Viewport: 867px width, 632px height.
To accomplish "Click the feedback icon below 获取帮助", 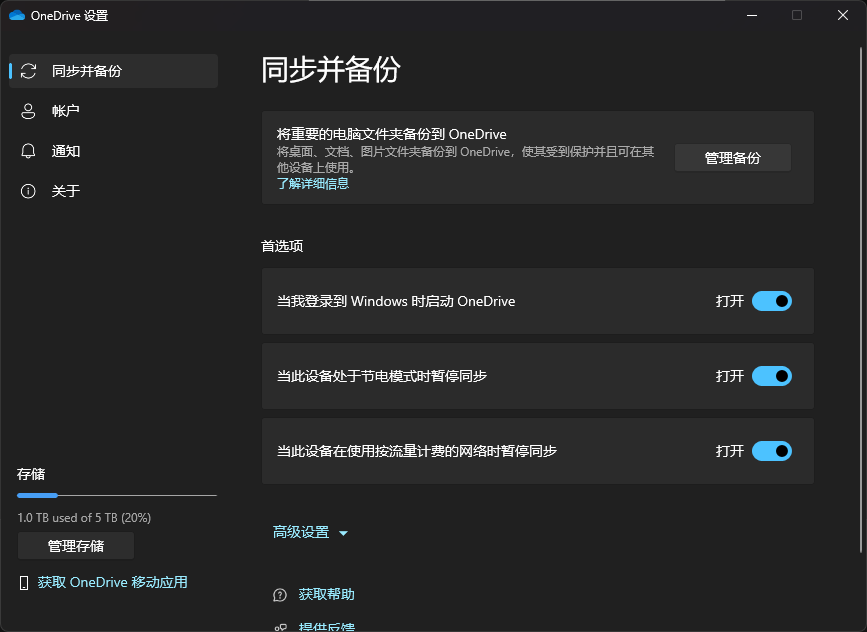I will click(x=280, y=628).
